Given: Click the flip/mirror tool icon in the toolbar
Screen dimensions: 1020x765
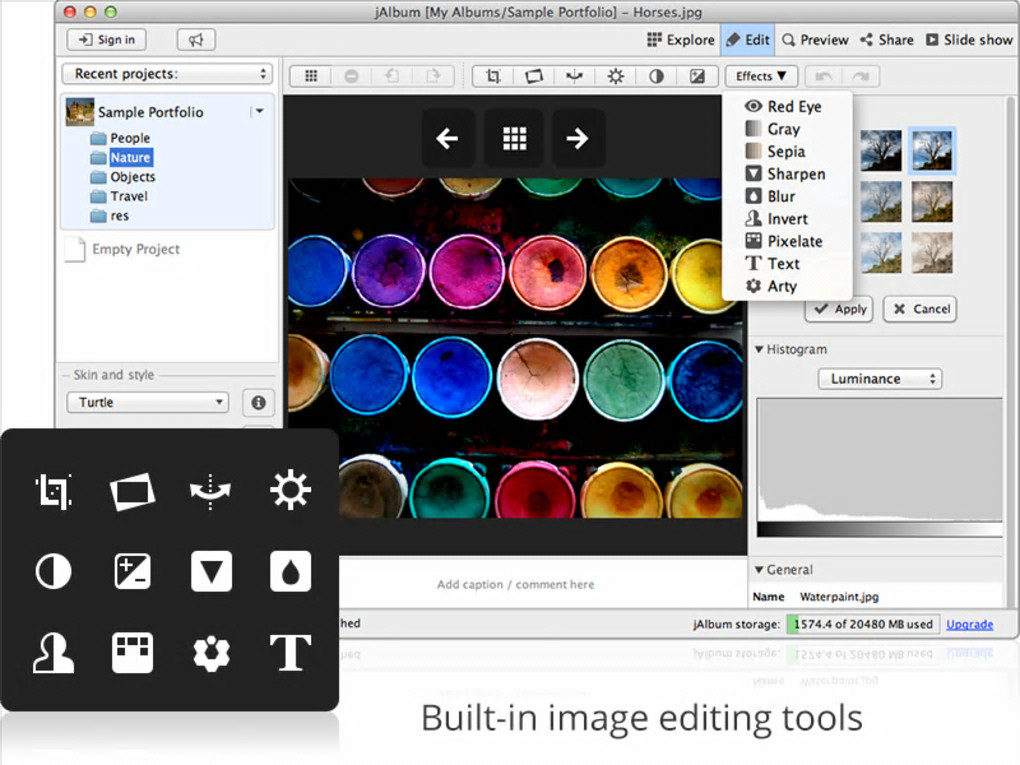Looking at the screenshot, I should 574,76.
